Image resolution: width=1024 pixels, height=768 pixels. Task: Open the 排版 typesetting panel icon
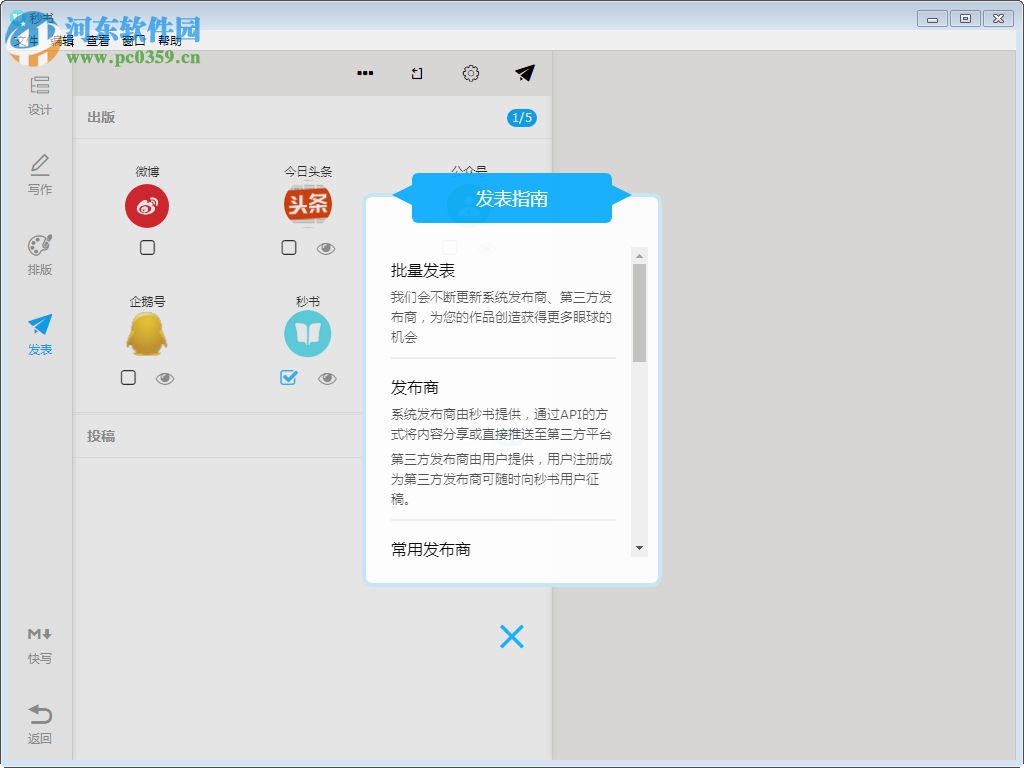pyautogui.click(x=39, y=250)
